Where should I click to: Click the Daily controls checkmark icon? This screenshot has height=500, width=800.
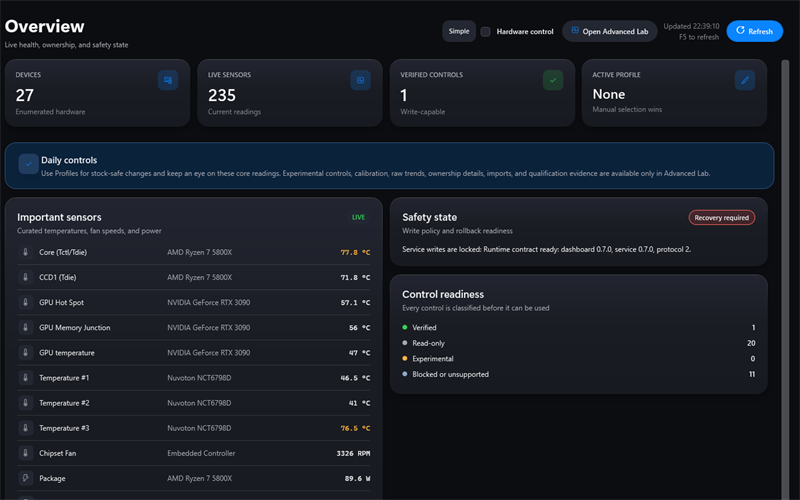(x=29, y=164)
